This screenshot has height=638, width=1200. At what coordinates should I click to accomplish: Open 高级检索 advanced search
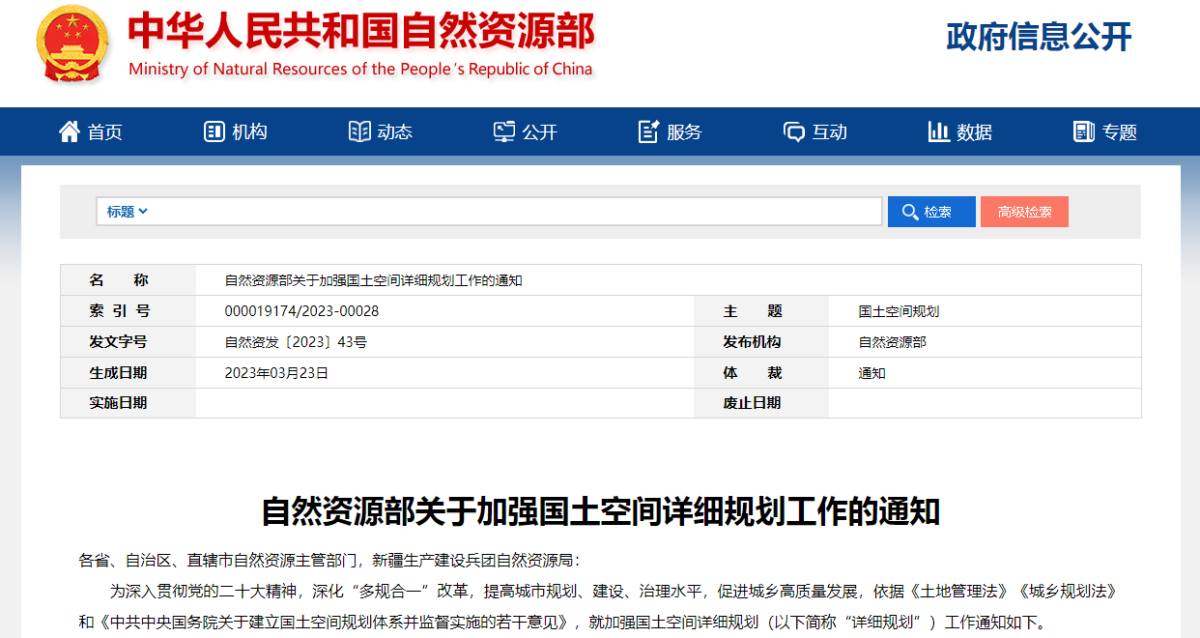[x=1024, y=211]
